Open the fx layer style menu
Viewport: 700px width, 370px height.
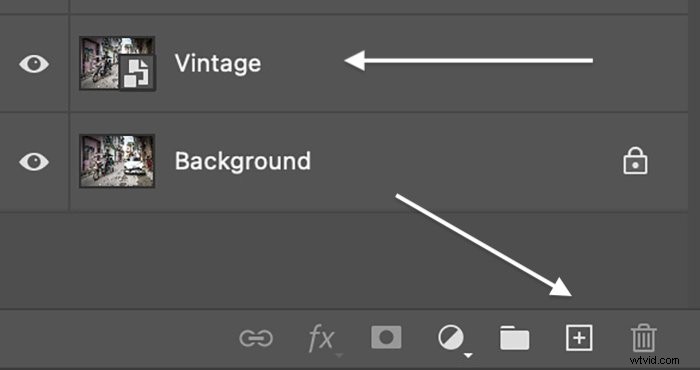click(x=321, y=339)
